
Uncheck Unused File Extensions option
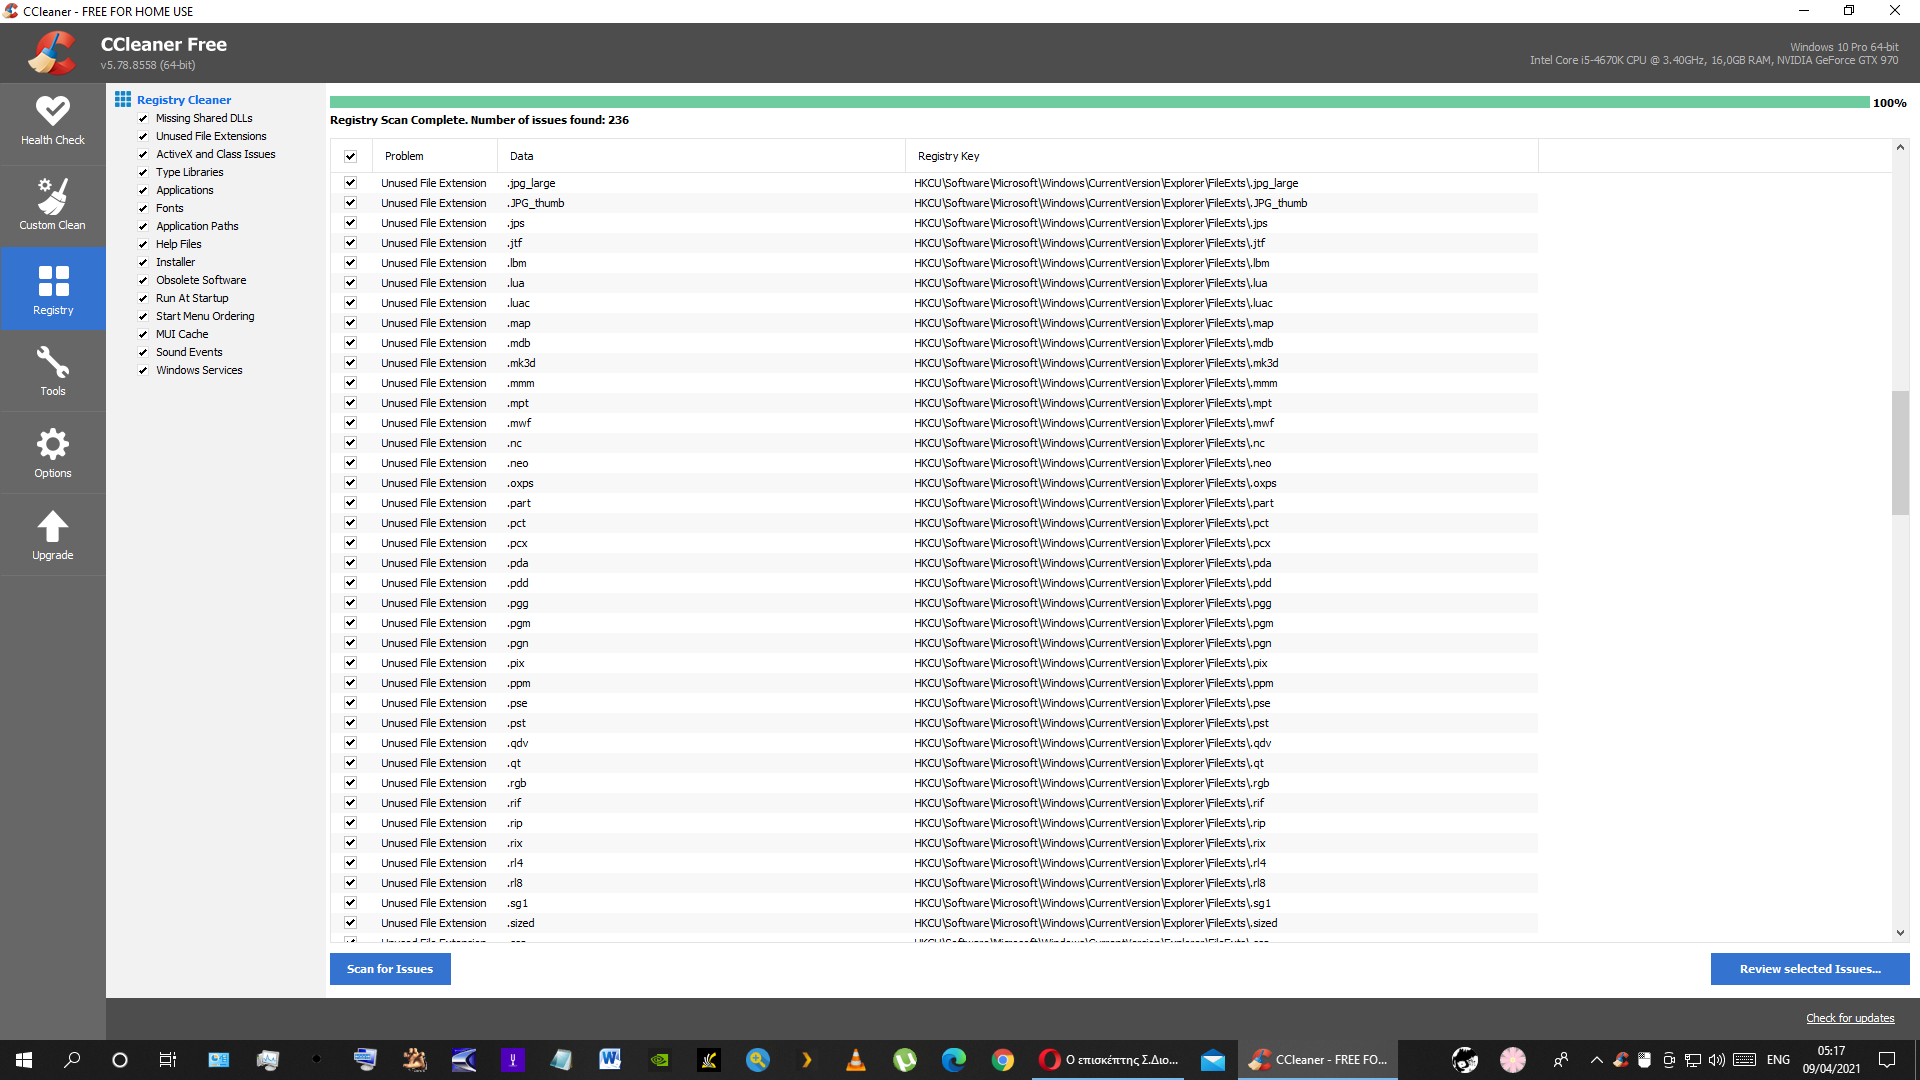click(x=143, y=136)
